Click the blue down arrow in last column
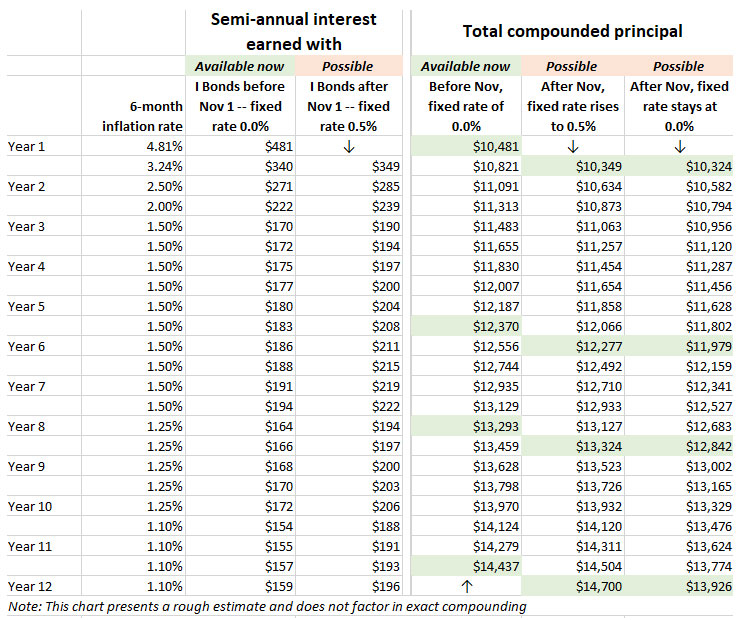The image size is (742, 620). [679, 146]
